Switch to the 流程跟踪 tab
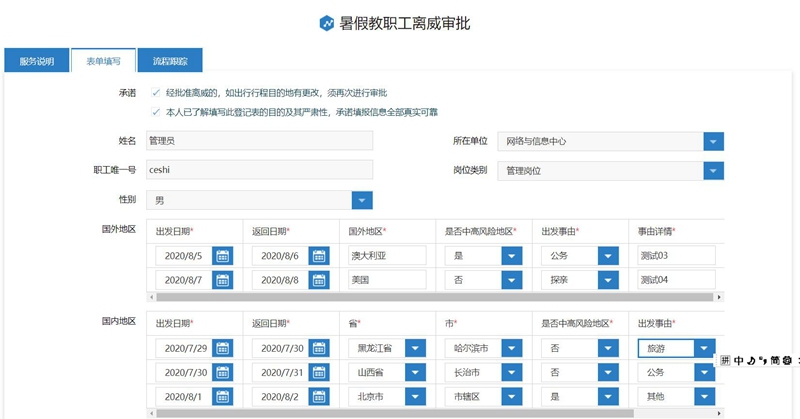The image size is (800, 419). [x=169, y=61]
